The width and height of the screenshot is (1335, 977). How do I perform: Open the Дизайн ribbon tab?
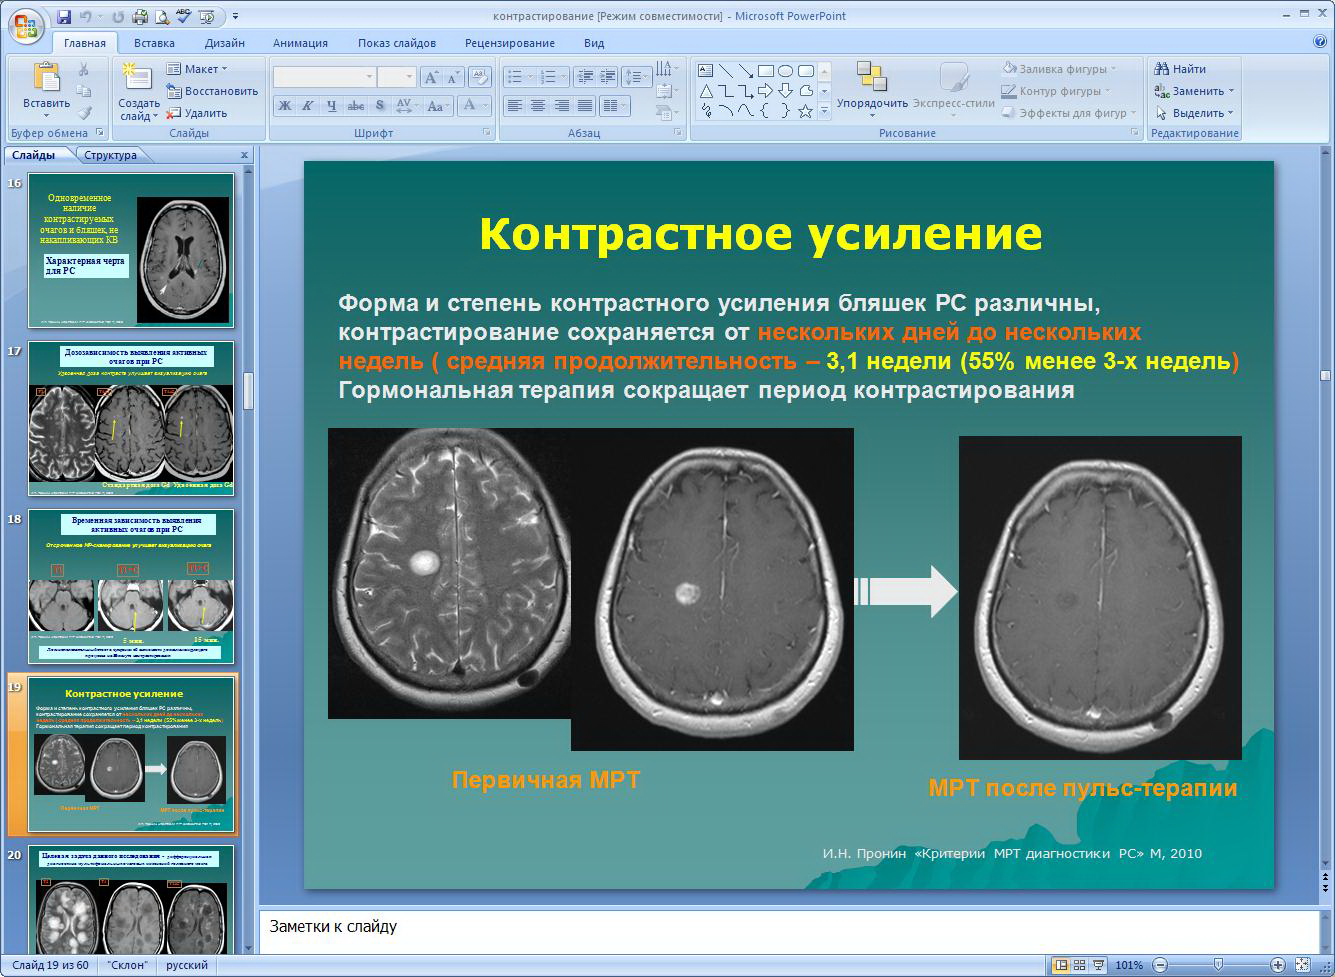(x=225, y=43)
